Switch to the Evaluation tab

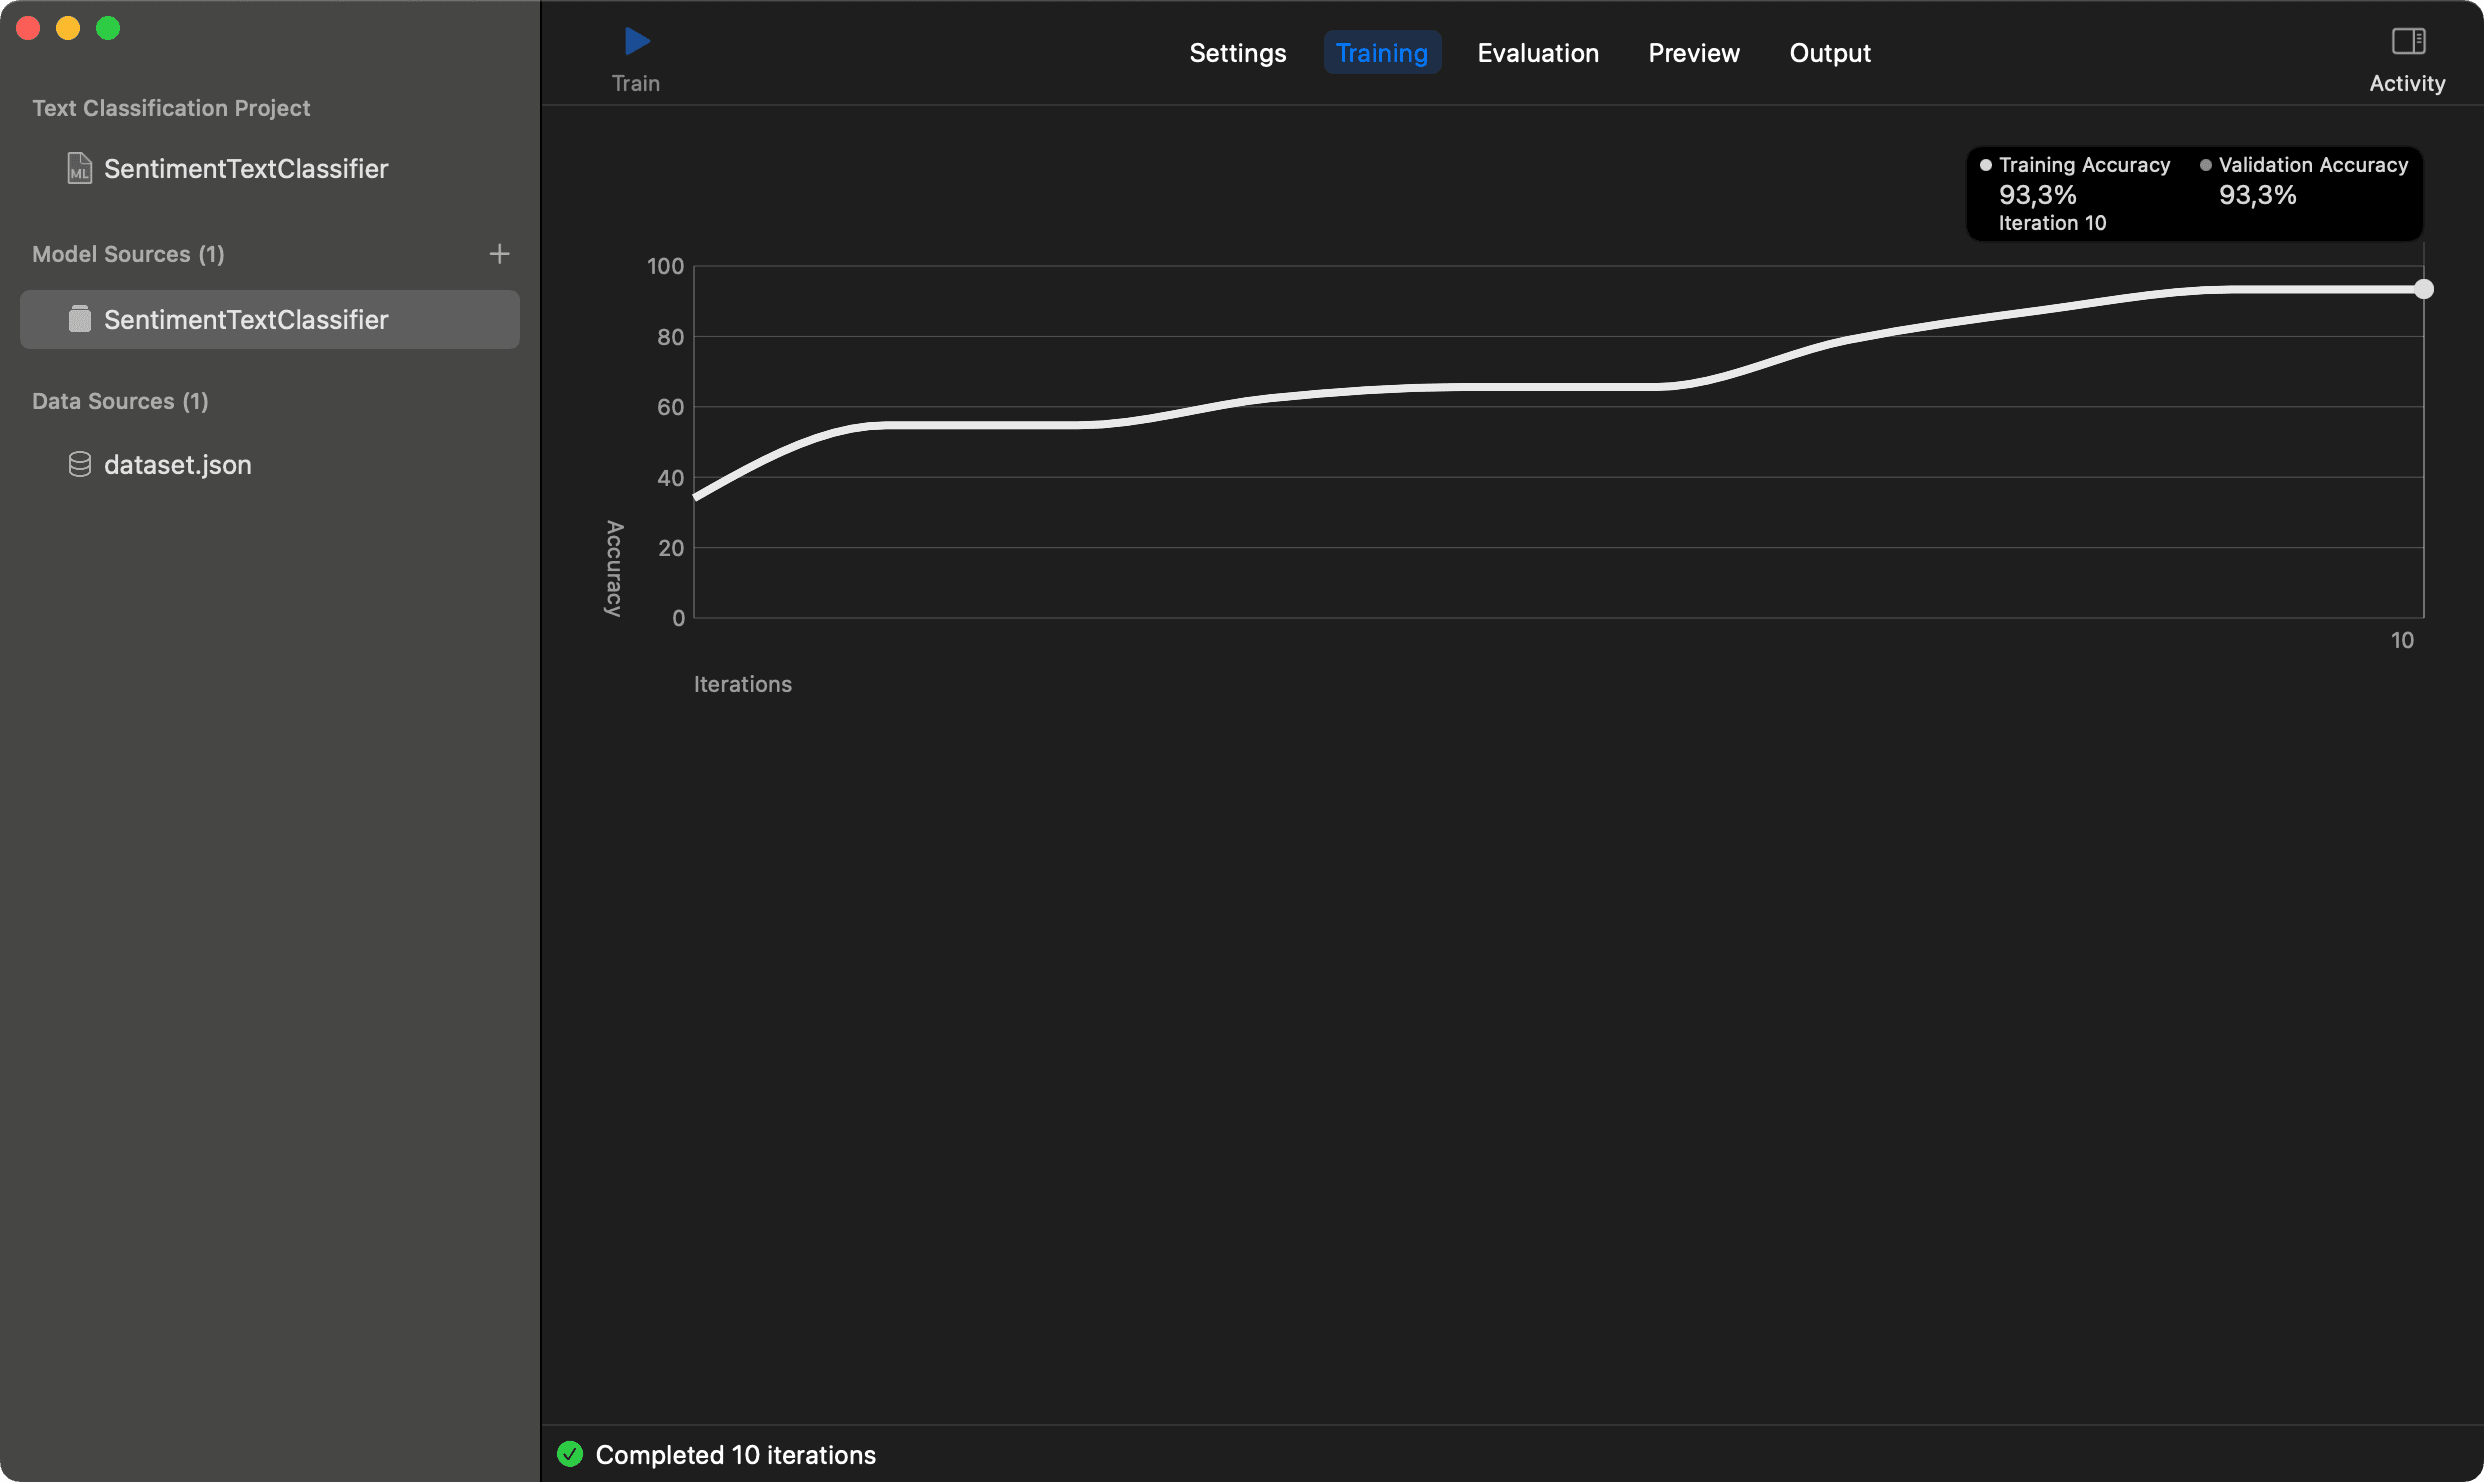point(1538,53)
